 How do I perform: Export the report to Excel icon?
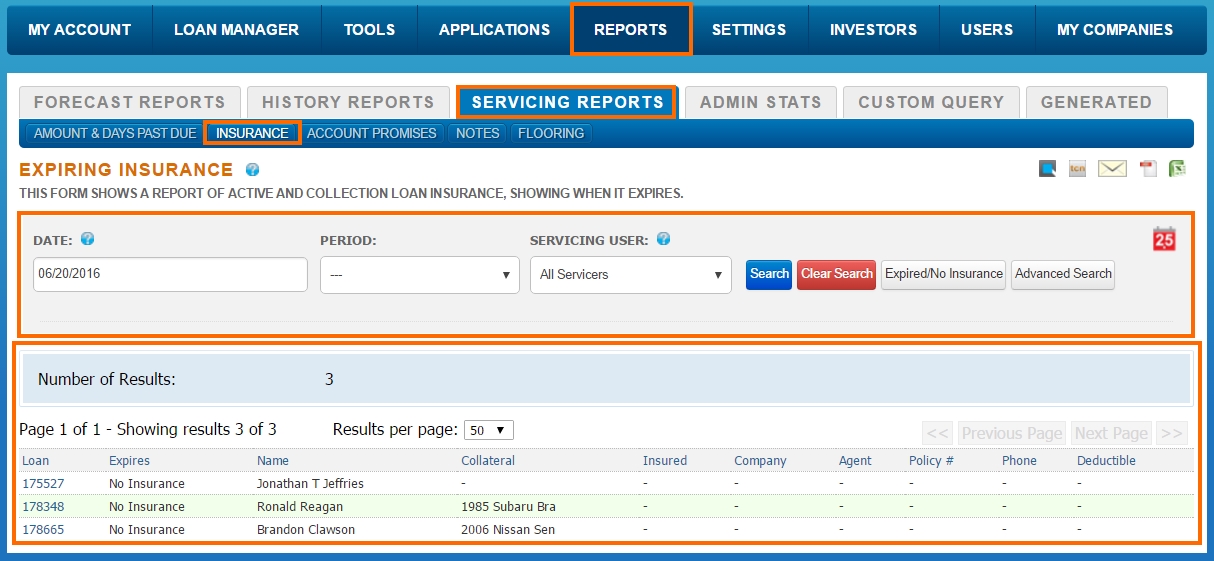(1177, 169)
